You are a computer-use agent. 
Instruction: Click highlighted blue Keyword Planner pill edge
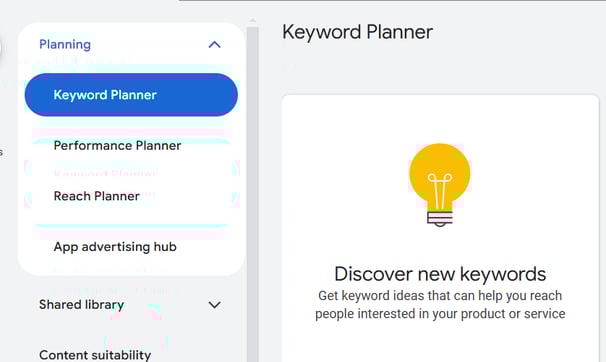point(228,95)
